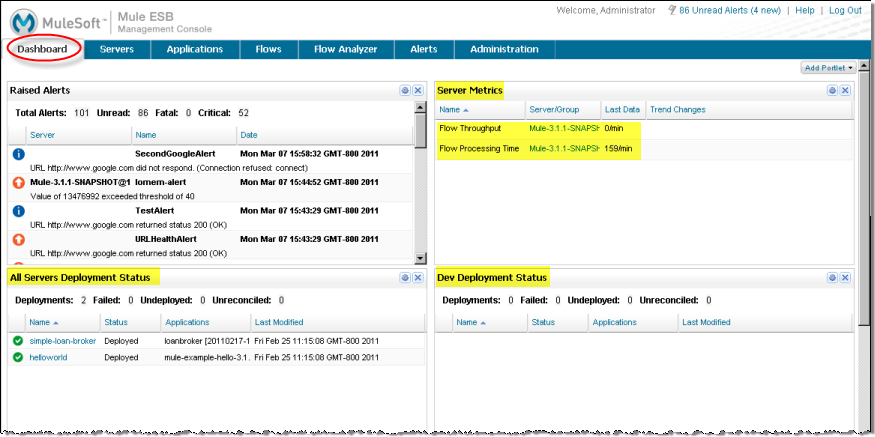Click the info icon beside SecondGoogleAlert
875x437 pixels.
point(18,154)
